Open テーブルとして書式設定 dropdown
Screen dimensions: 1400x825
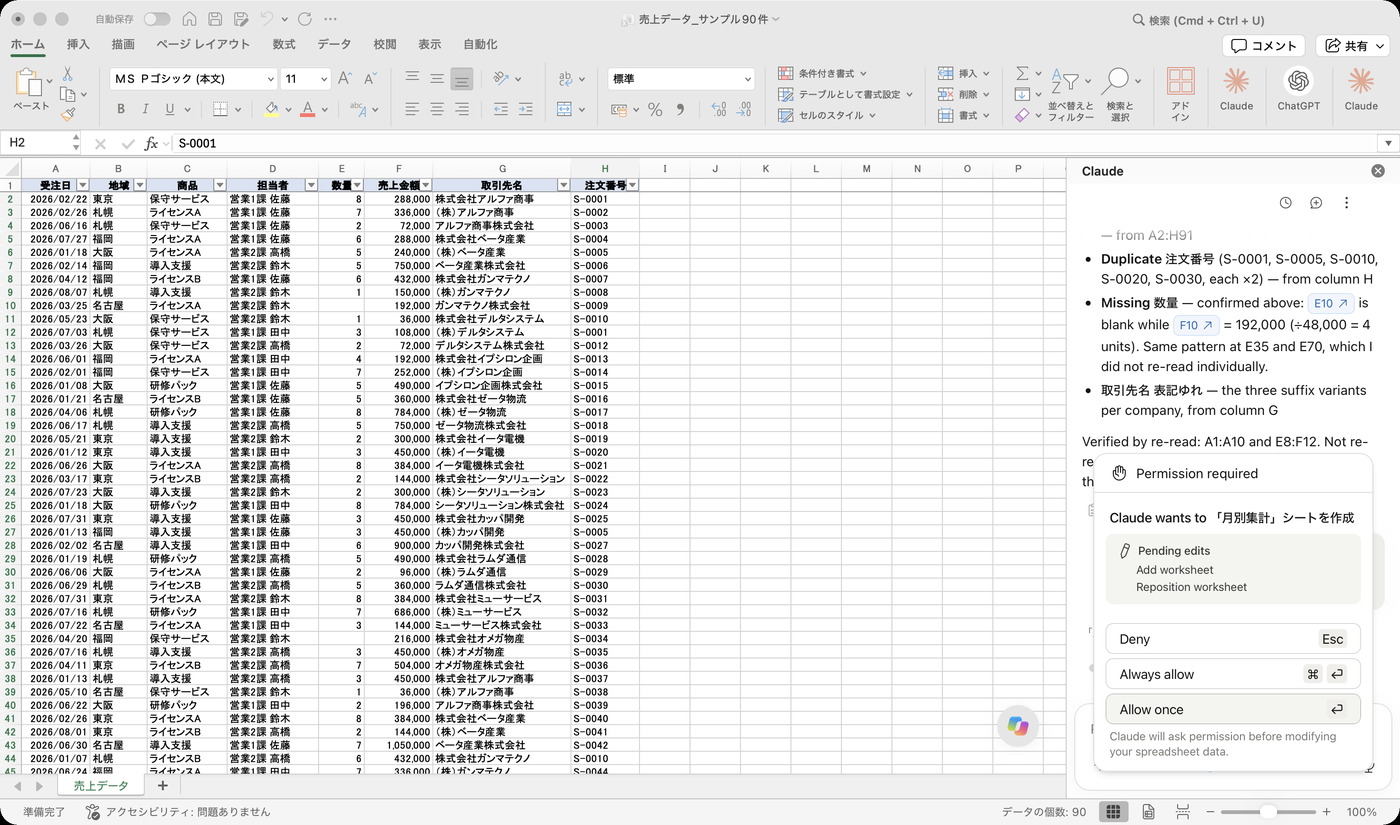coord(845,95)
